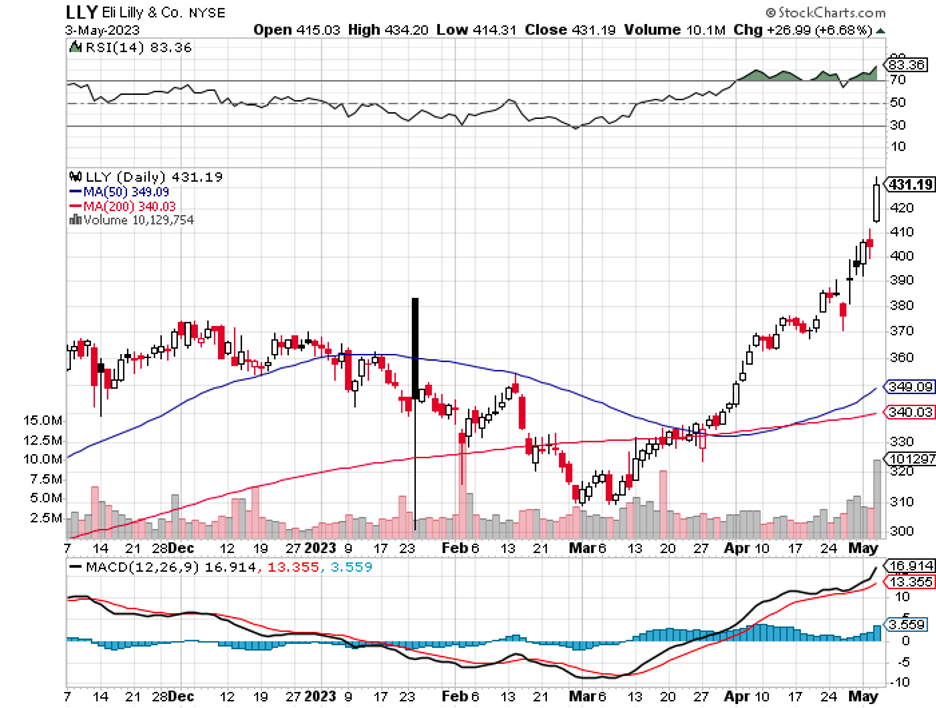Click the 3.559 blue tag on the MACD axis
Image resolution: width=936 pixels, height=708 pixels.
tap(907, 624)
